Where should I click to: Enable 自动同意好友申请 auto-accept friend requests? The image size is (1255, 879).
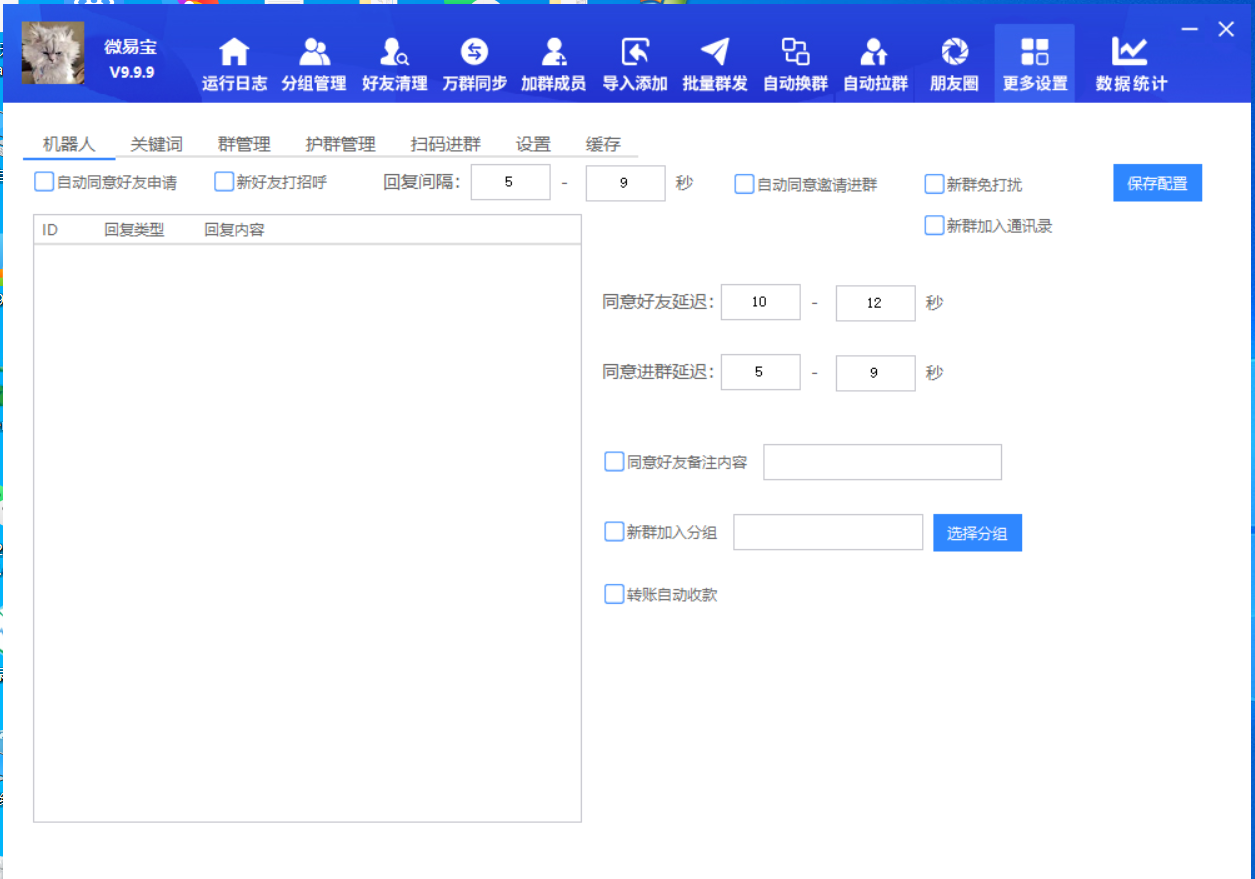pyautogui.click(x=42, y=181)
